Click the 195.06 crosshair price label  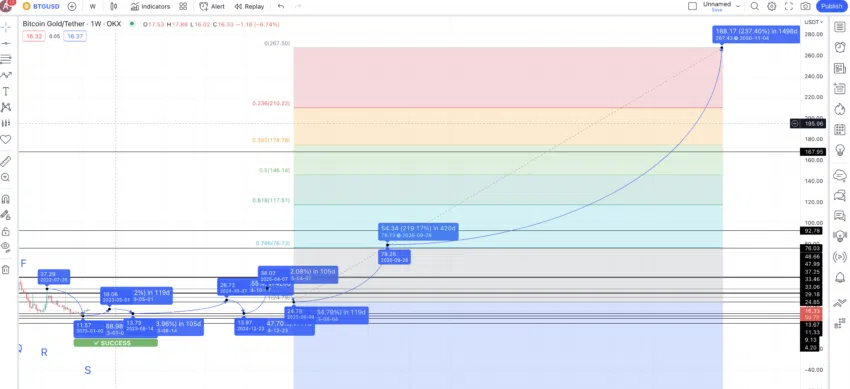(814, 124)
